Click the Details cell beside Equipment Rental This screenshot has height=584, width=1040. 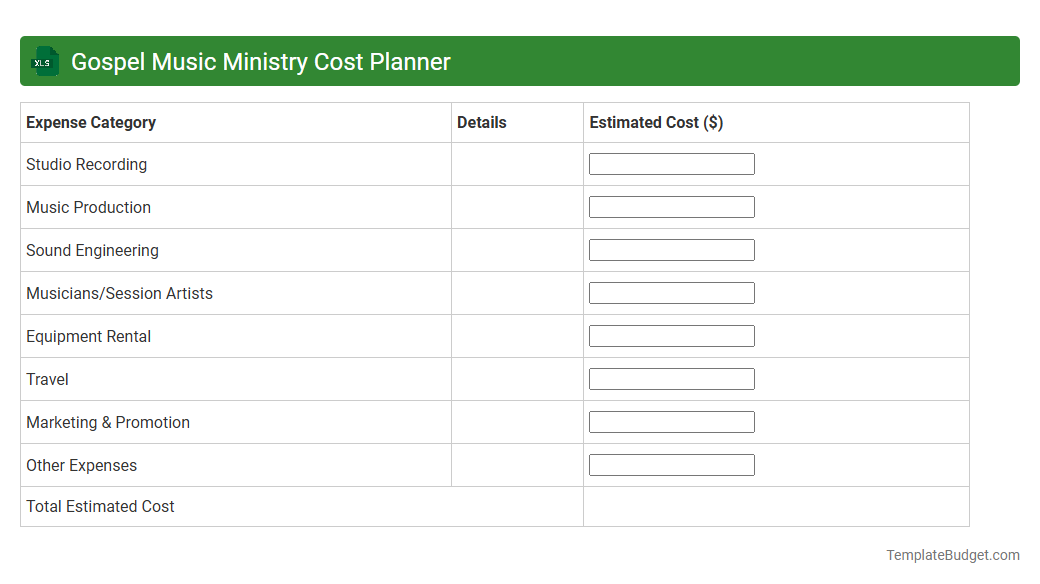[x=517, y=336]
